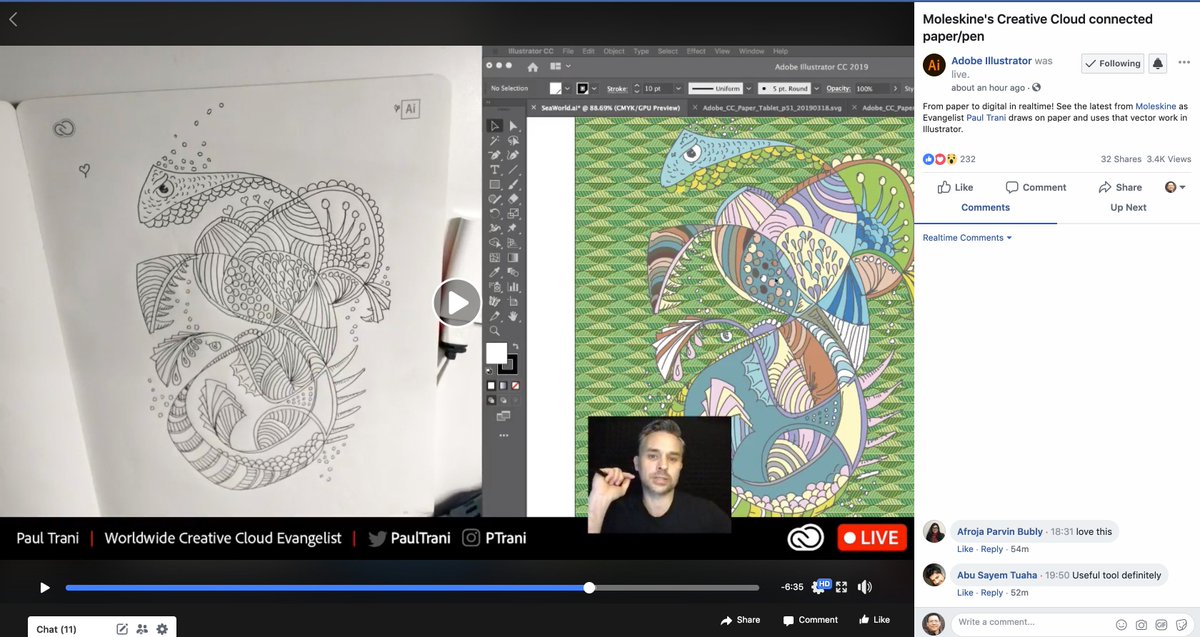Open the File menu in Illustrator
This screenshot has height=637, width=1200.
[568, 51]
